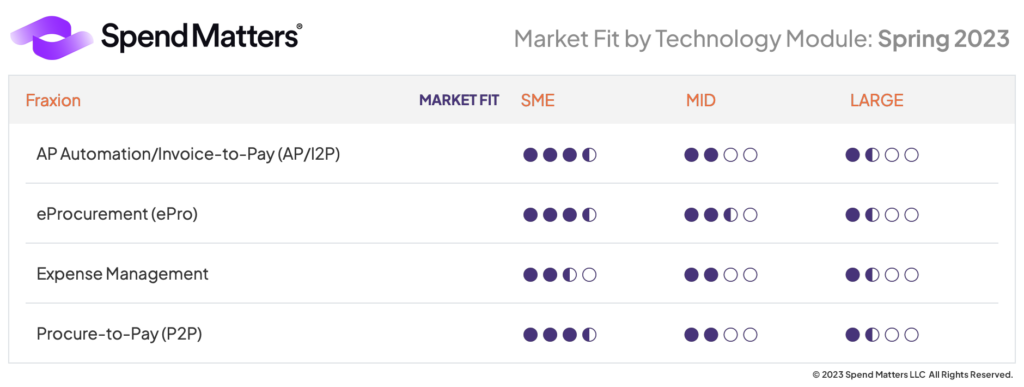Select the Expense Management row label
Image resolution: width=1024 pixels, height=387 pixels.
coord(122,274)
